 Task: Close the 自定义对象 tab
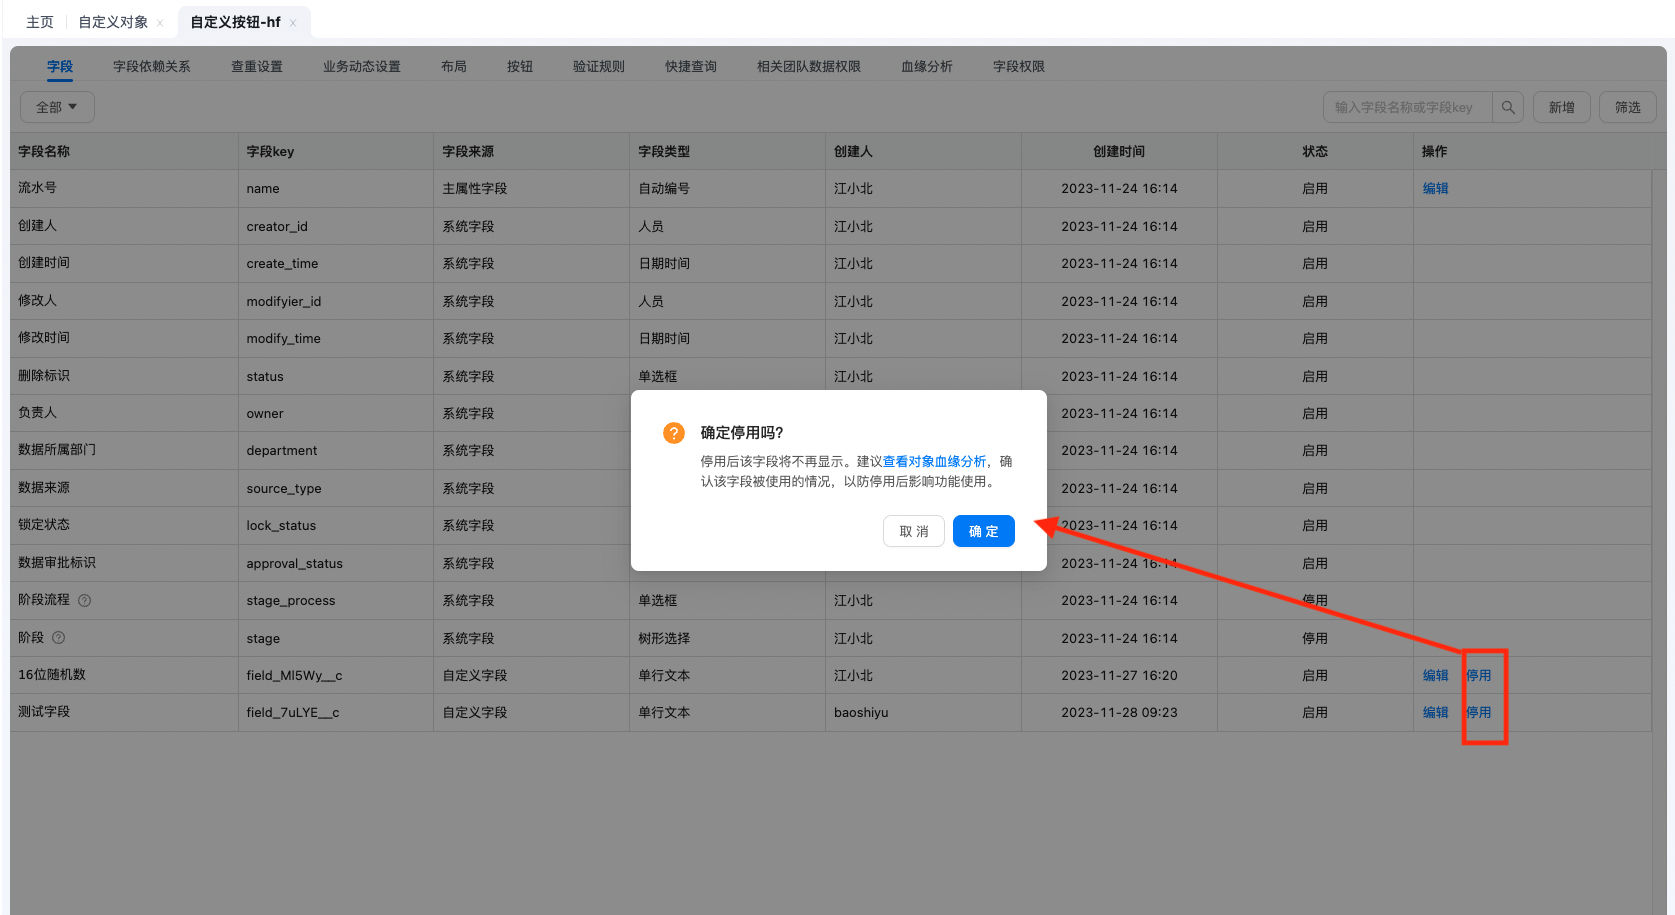coord(160,23)
